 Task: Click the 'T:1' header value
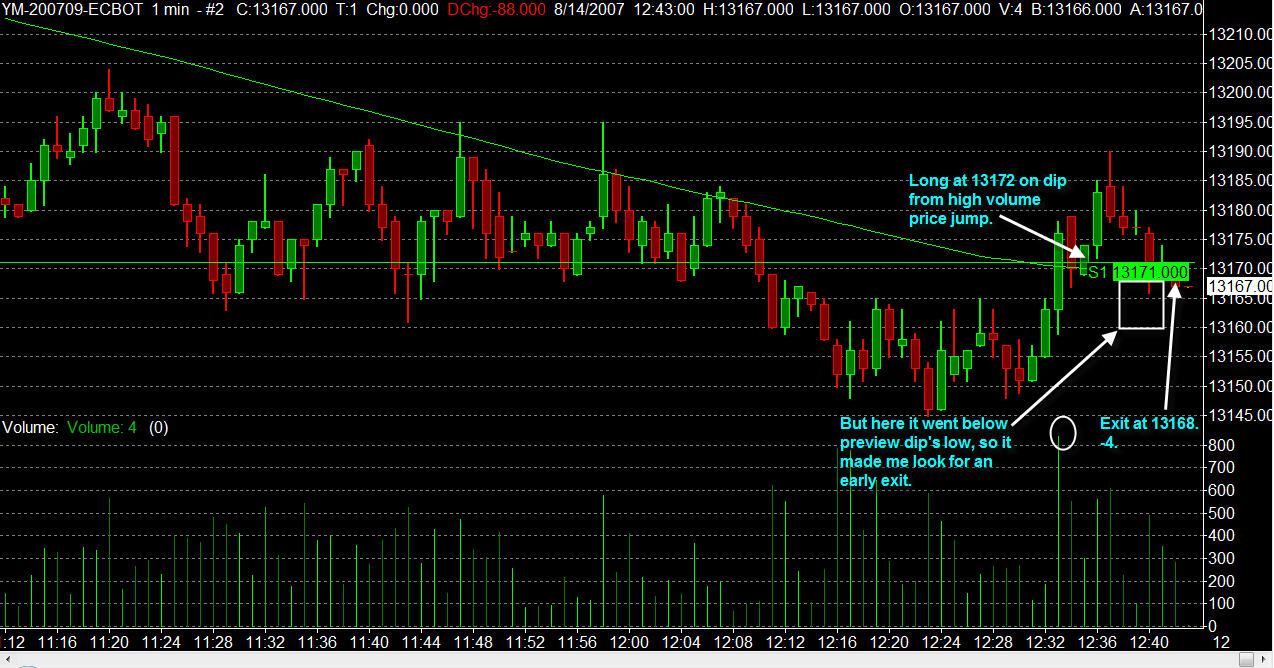pos(345,9)
